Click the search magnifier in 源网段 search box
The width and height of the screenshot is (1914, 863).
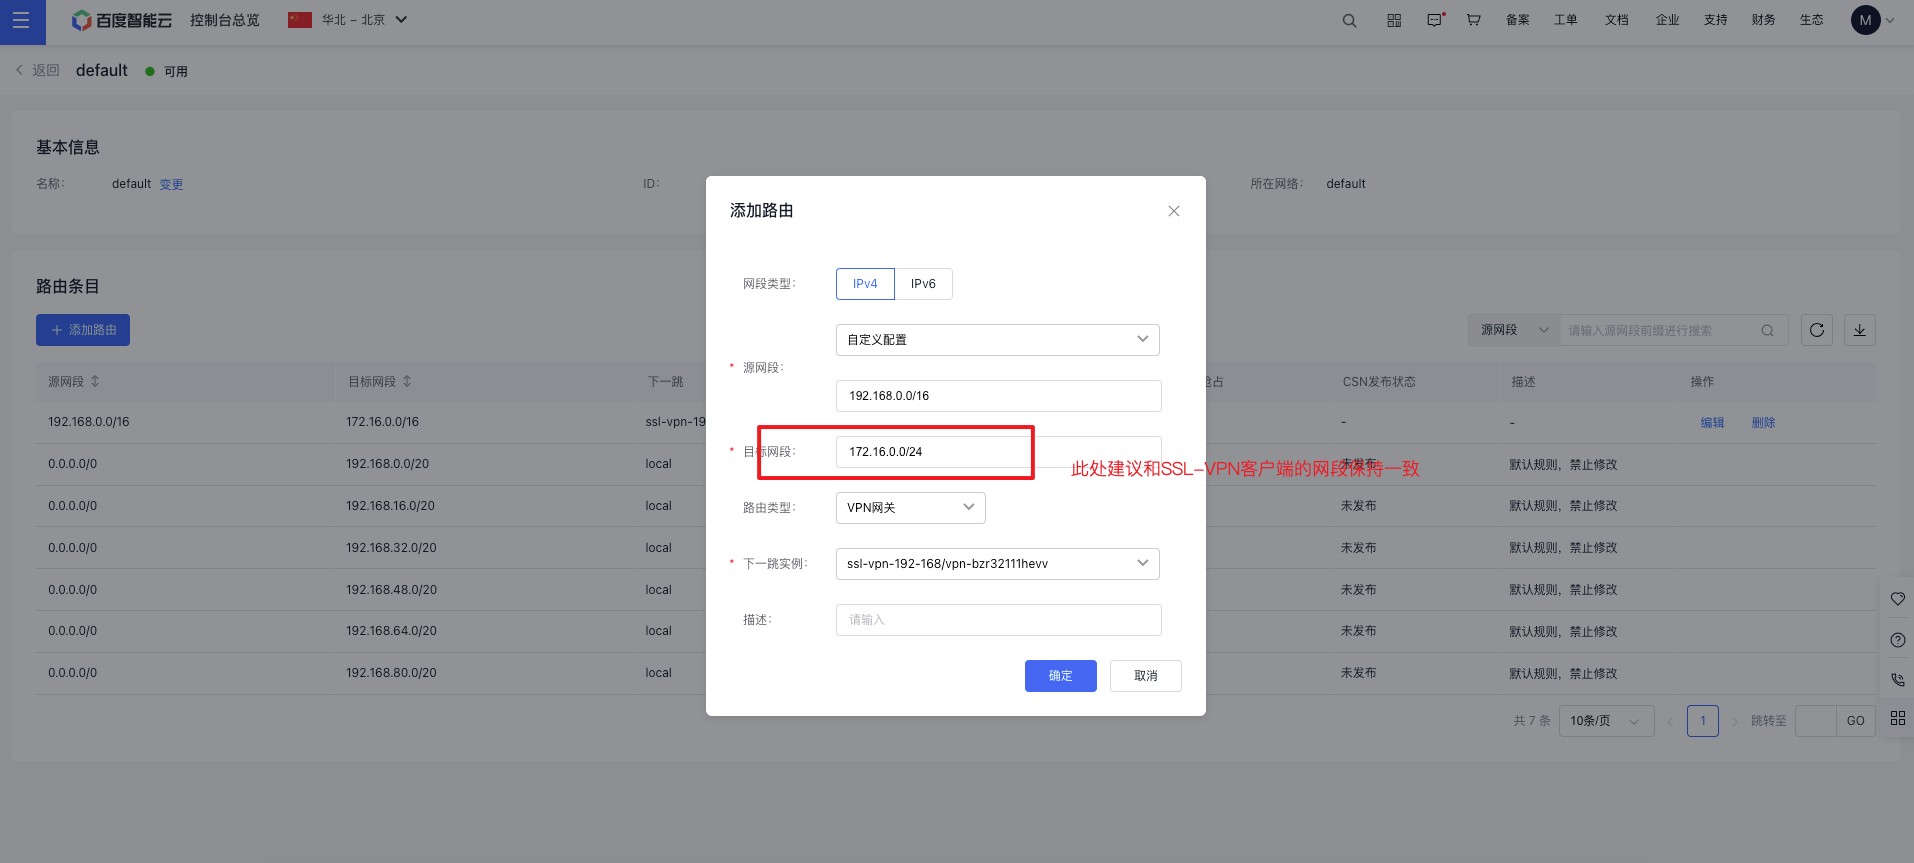[x=1768, y=331]
